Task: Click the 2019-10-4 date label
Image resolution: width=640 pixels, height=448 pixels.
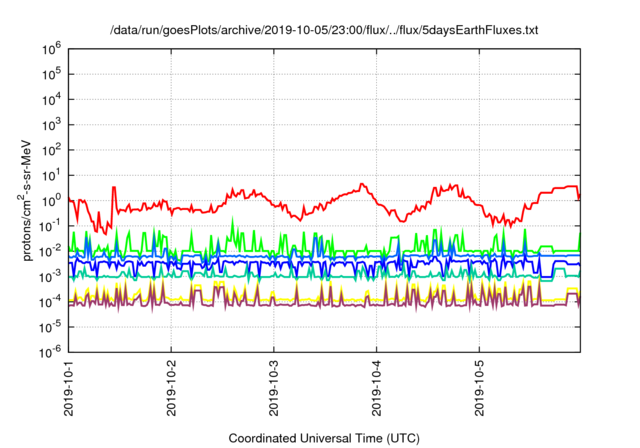Action: [376, 388]
